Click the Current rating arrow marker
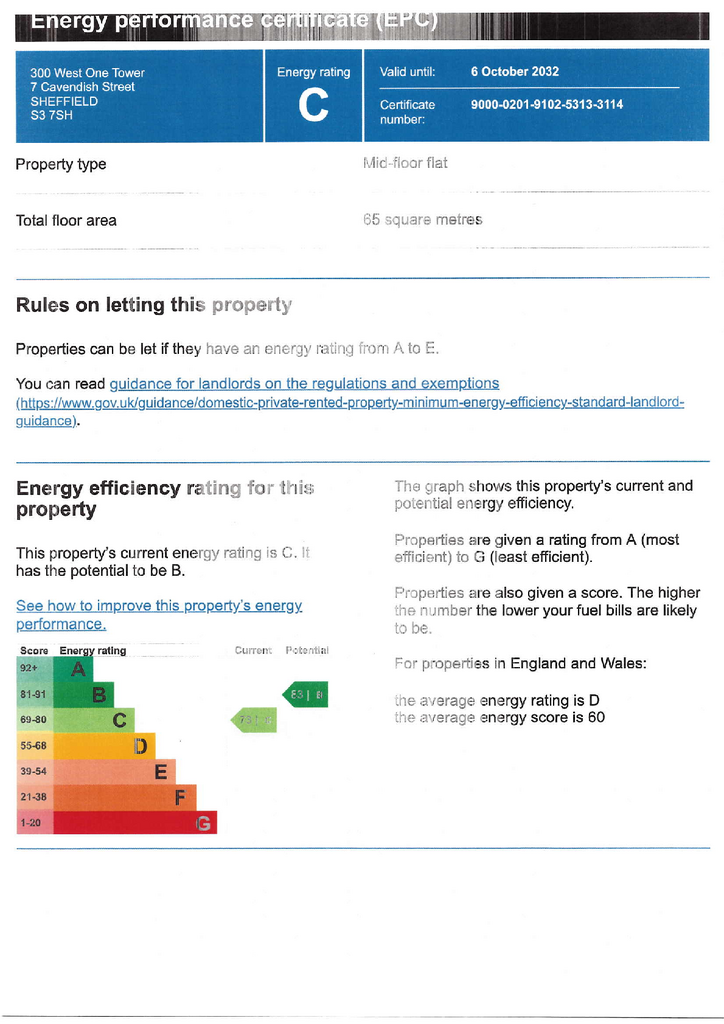Image resolution: width=724 pixels, height=1024 pixels. [254, 720]
